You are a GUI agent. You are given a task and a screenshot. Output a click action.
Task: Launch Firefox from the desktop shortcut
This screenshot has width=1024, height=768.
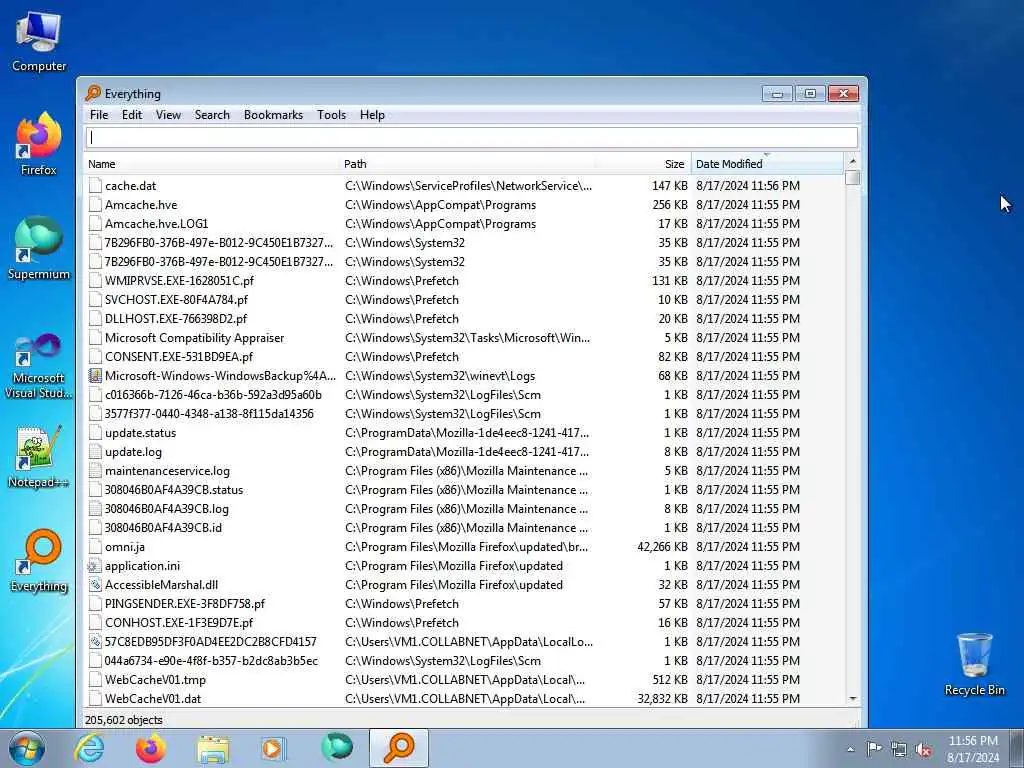coord(39,144)
